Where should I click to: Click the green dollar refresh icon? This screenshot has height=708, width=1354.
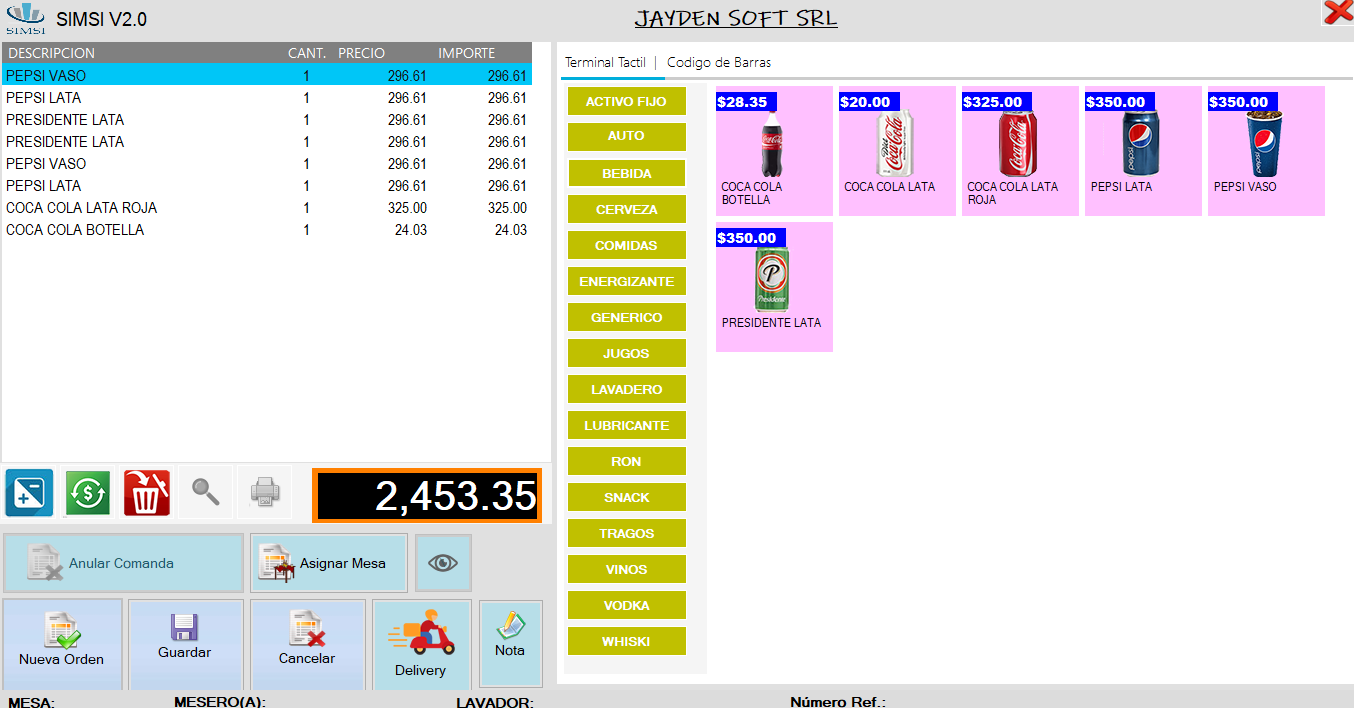(x=88, y=492)
